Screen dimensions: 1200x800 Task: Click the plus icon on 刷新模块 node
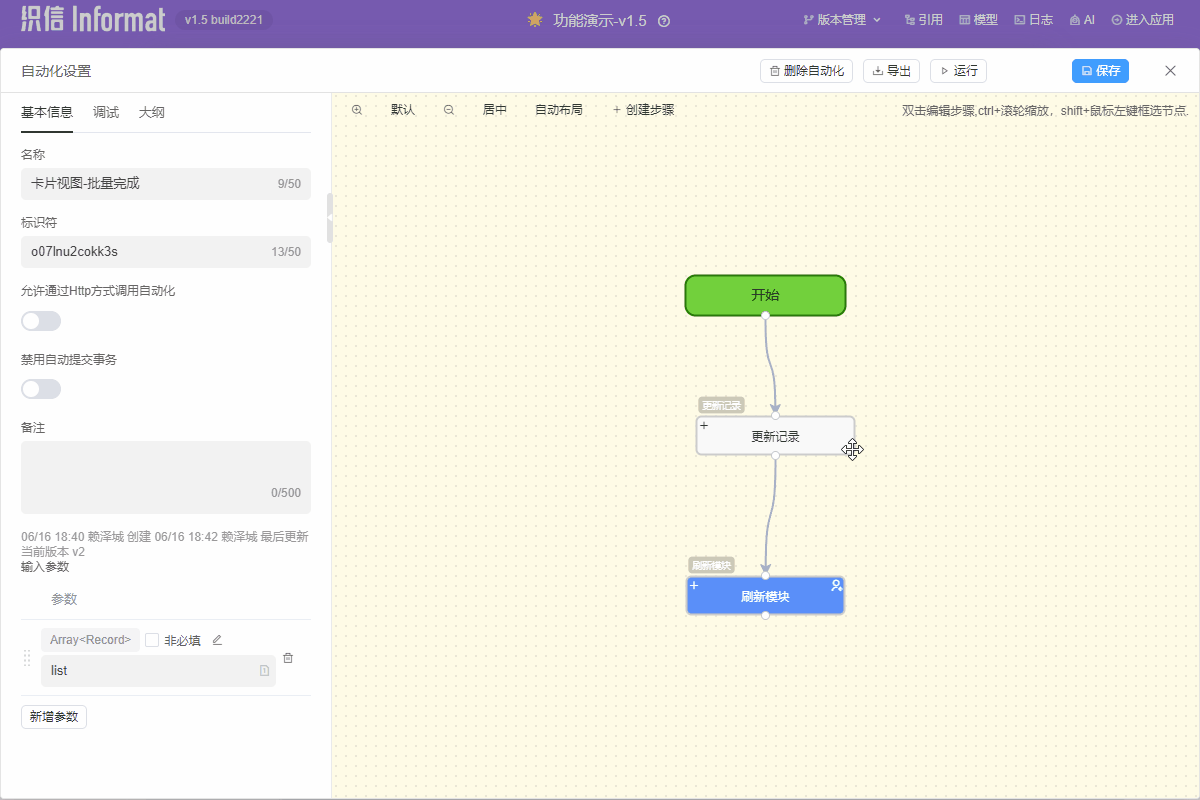694,585
